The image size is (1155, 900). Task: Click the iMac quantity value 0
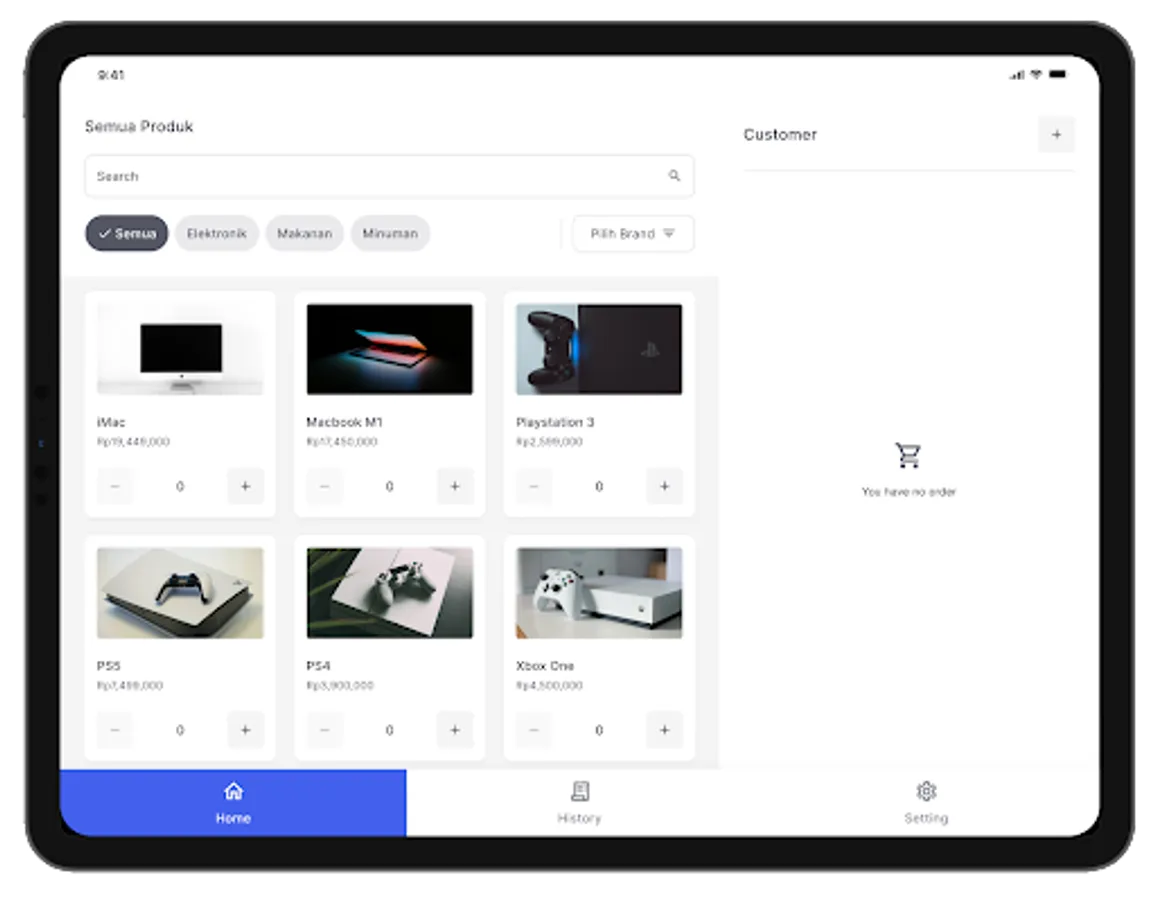[x=180, y=486]
